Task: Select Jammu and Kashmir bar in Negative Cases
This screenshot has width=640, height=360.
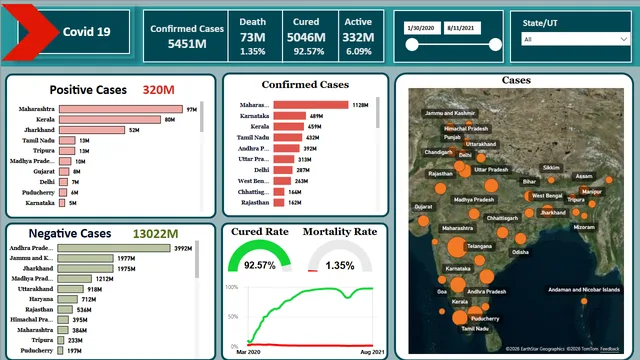Action: [85, 258]
